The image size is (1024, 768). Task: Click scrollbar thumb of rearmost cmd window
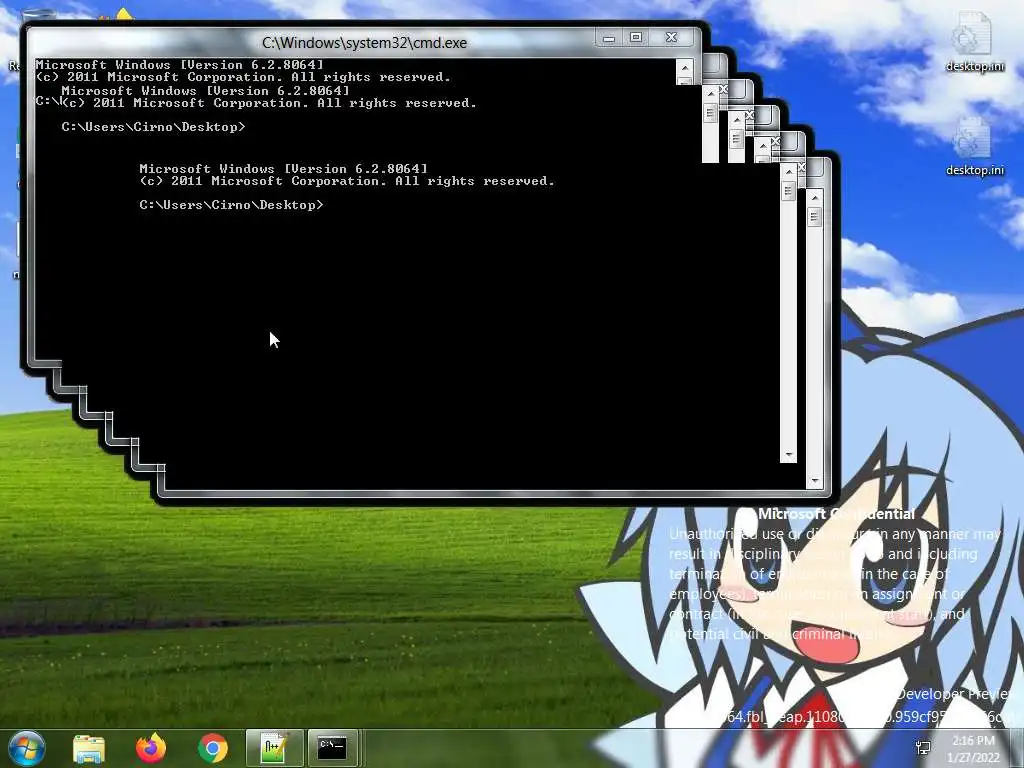pyautogui.click(x=814, y=217)
